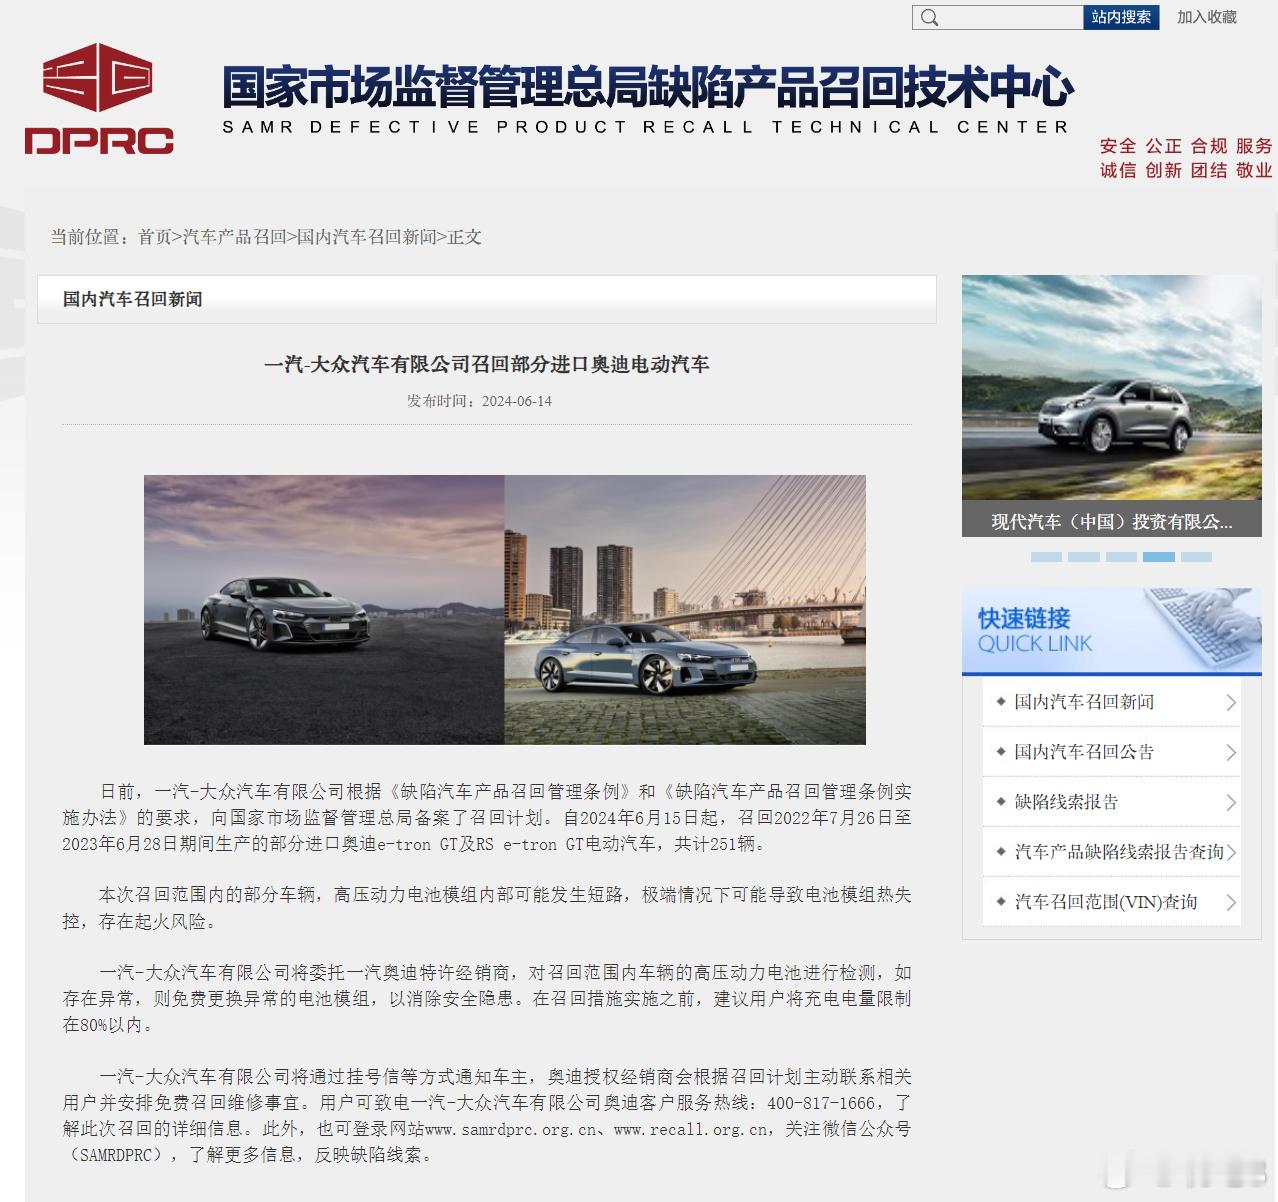Click the 快速链接 QUICK LINK banner
The width and height of the screenshot is (1278, 1202).
tap(1111, 631)
